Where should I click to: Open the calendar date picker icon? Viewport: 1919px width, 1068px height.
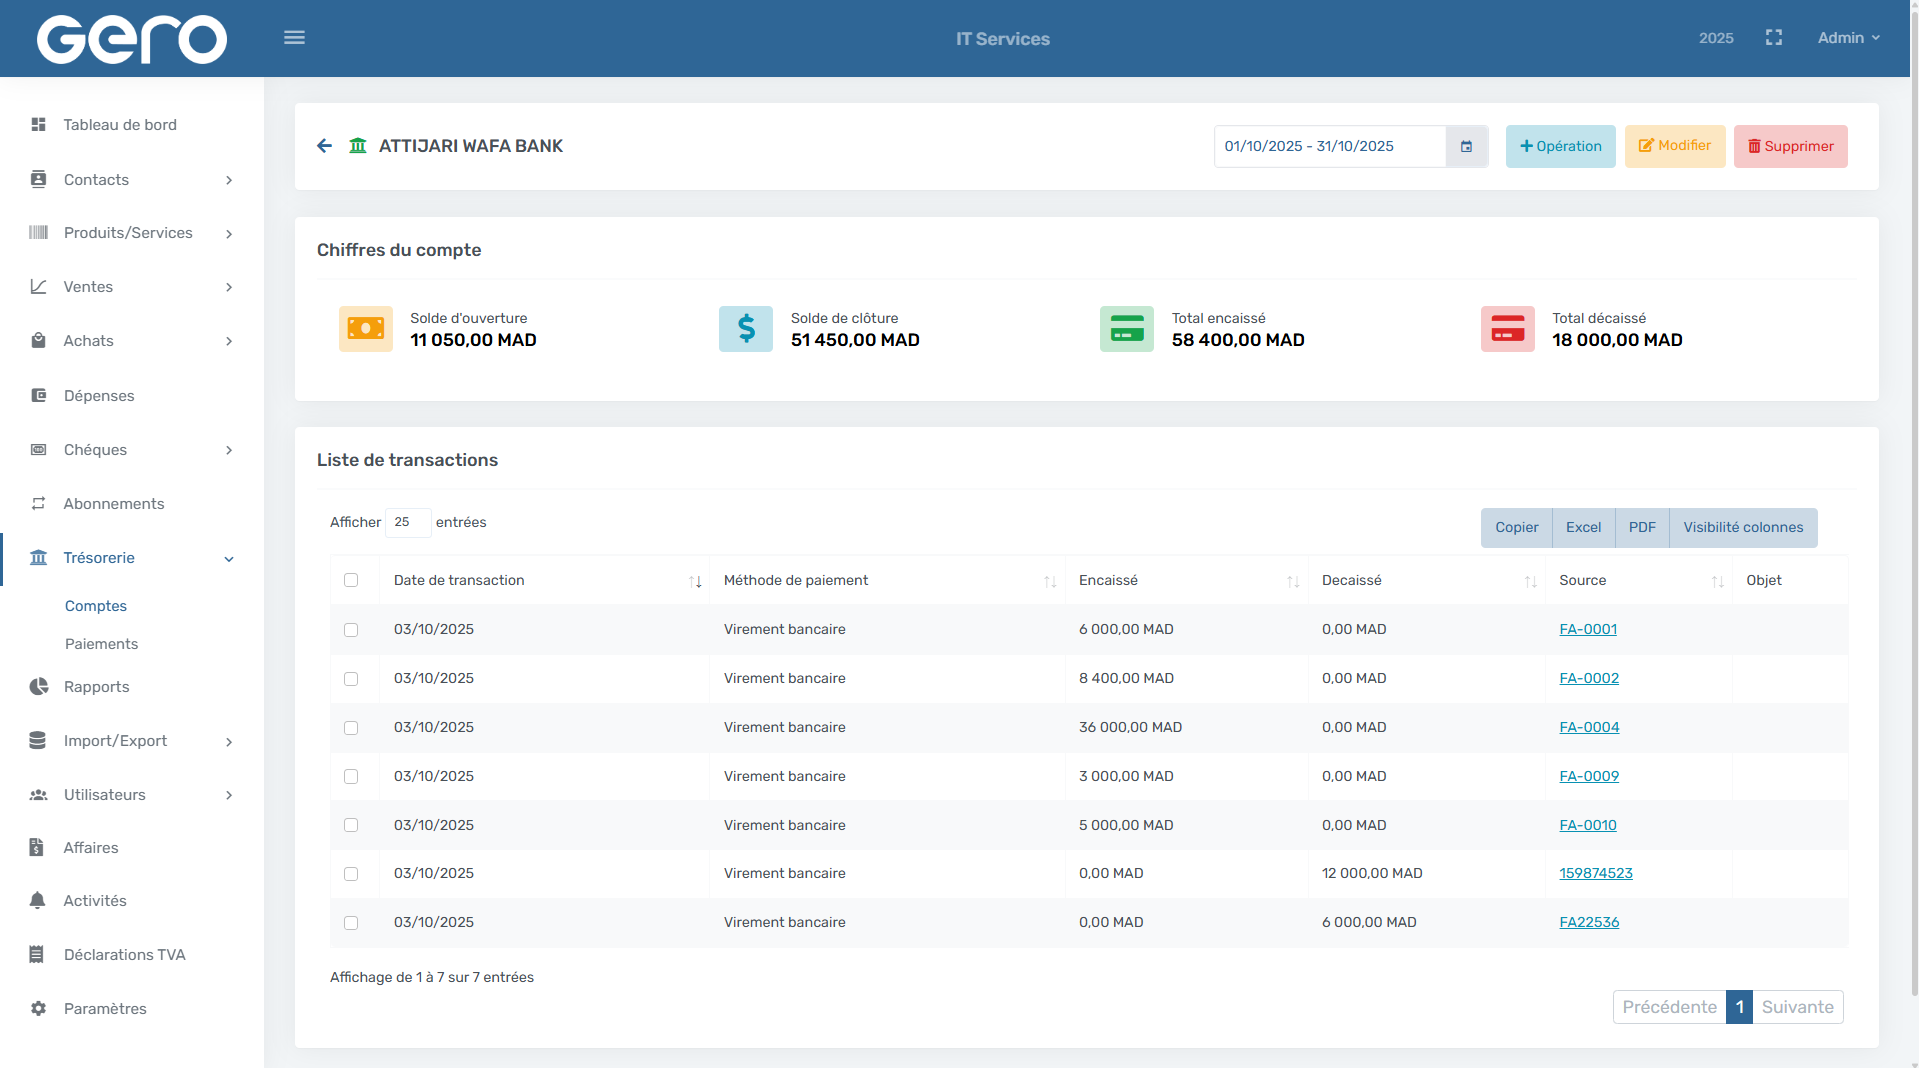(1466, 146)
